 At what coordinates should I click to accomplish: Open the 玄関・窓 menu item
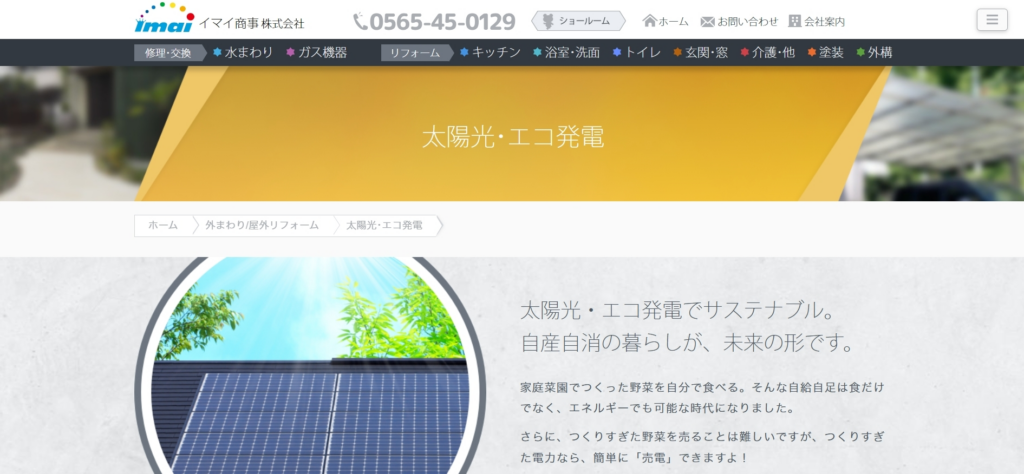[x=707, y=52]
